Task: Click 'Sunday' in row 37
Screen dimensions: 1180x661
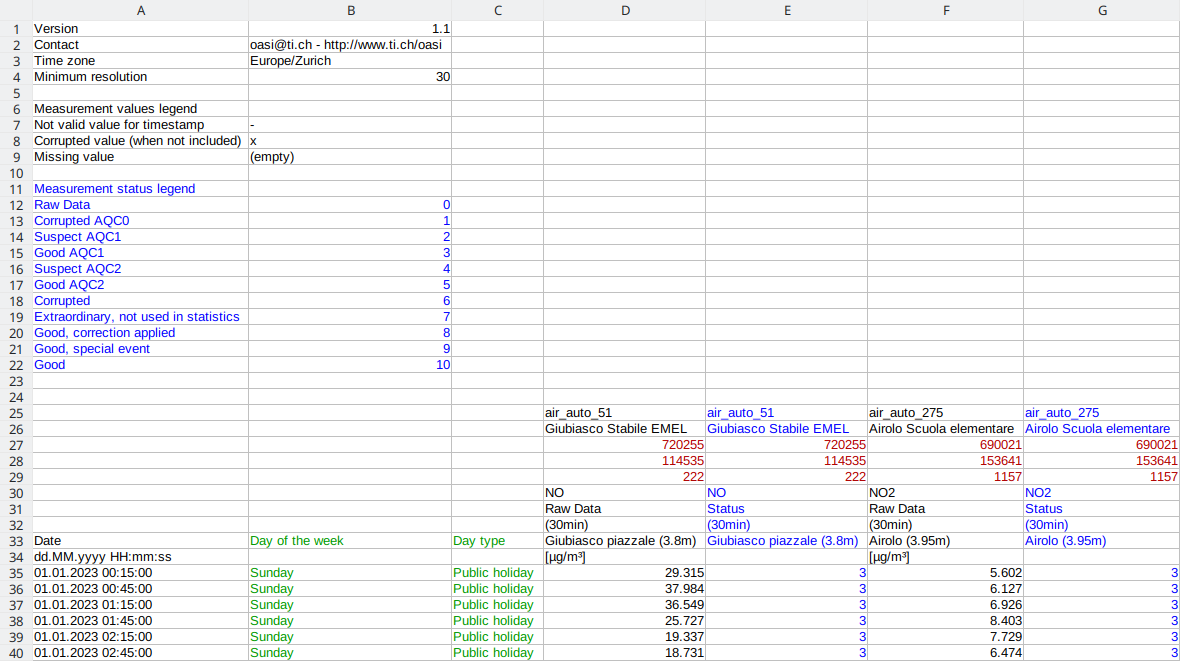Action: [x=350, y=605]
